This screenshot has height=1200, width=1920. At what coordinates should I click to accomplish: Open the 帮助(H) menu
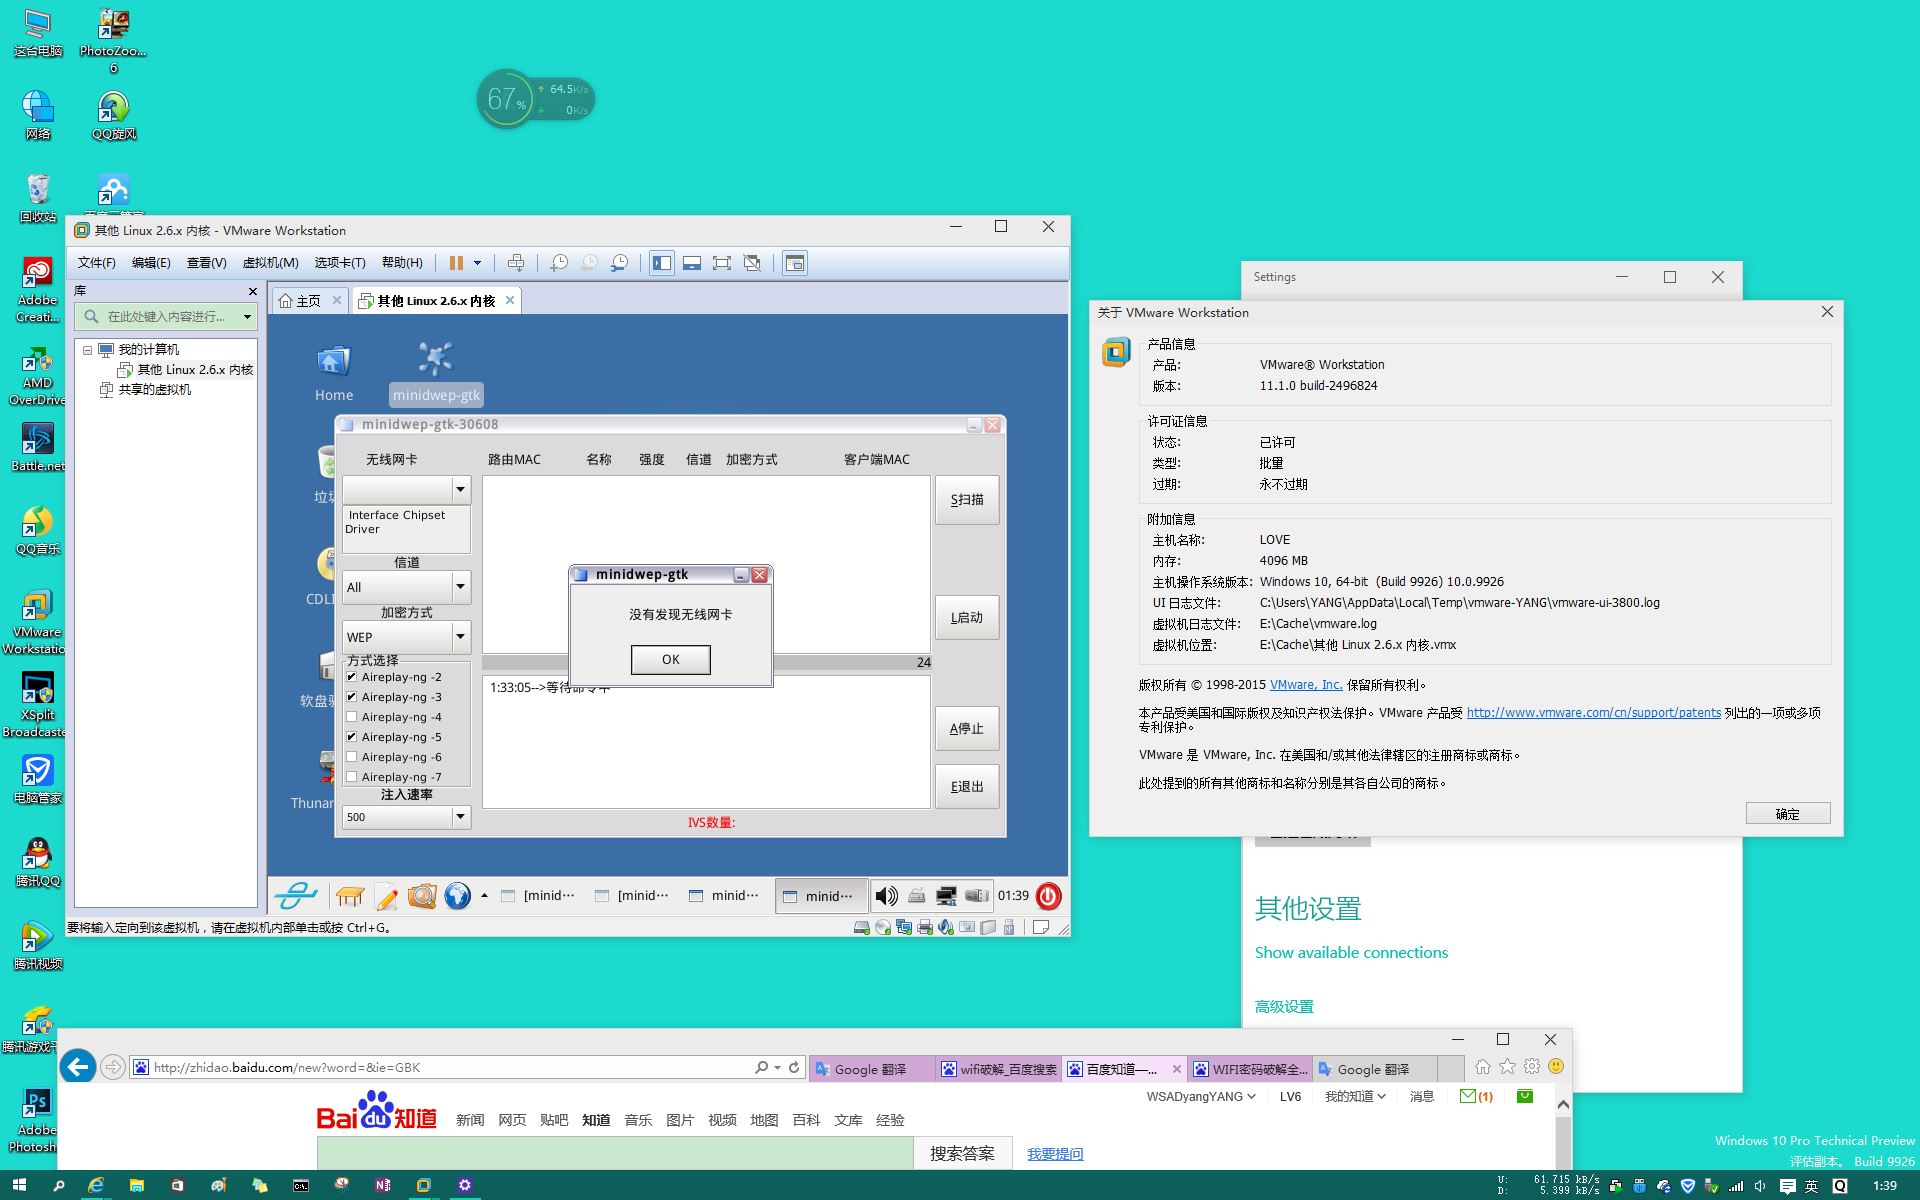(402, 263)
